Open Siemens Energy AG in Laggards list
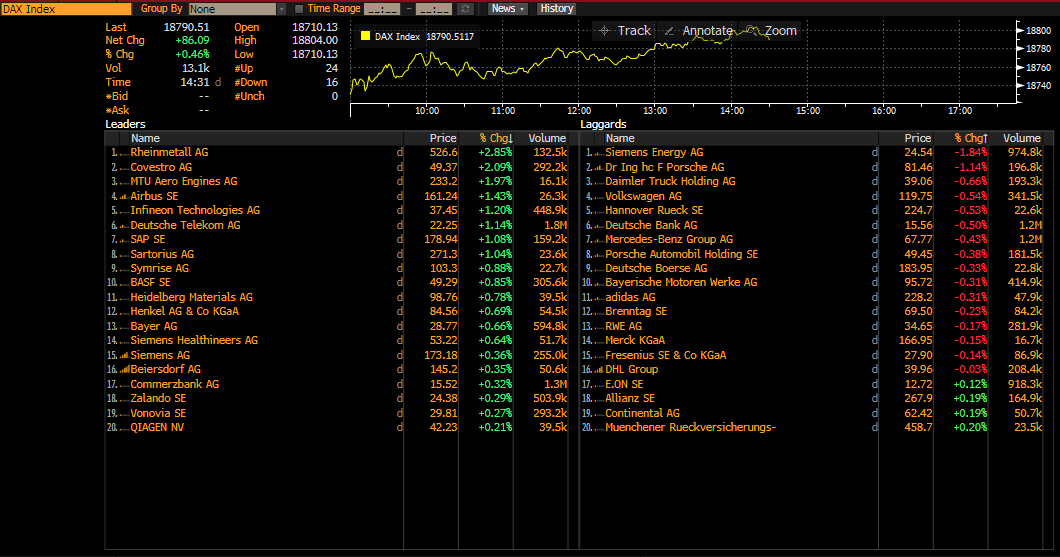This screenshot has height=557, width=1060. pyautogui.click(x=654, y=153)
